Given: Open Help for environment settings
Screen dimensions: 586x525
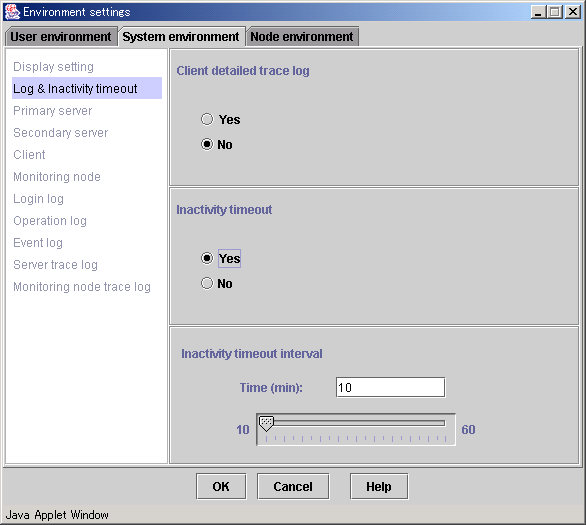Looking at the screenshot, I should (x=379, y=487).
